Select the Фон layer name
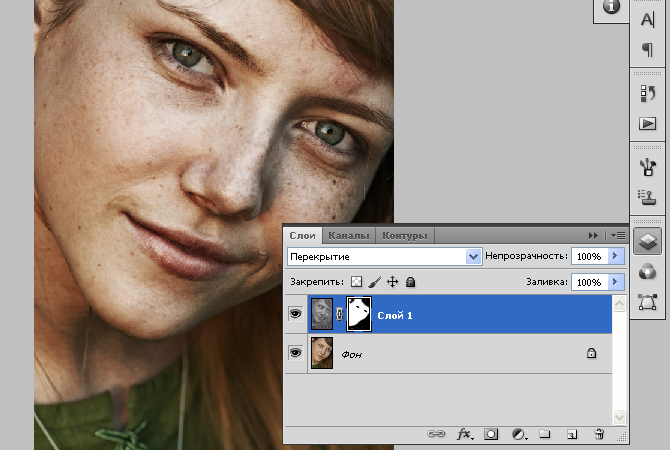The width and height of the screenshot is (670, 450). click(351, 354)
